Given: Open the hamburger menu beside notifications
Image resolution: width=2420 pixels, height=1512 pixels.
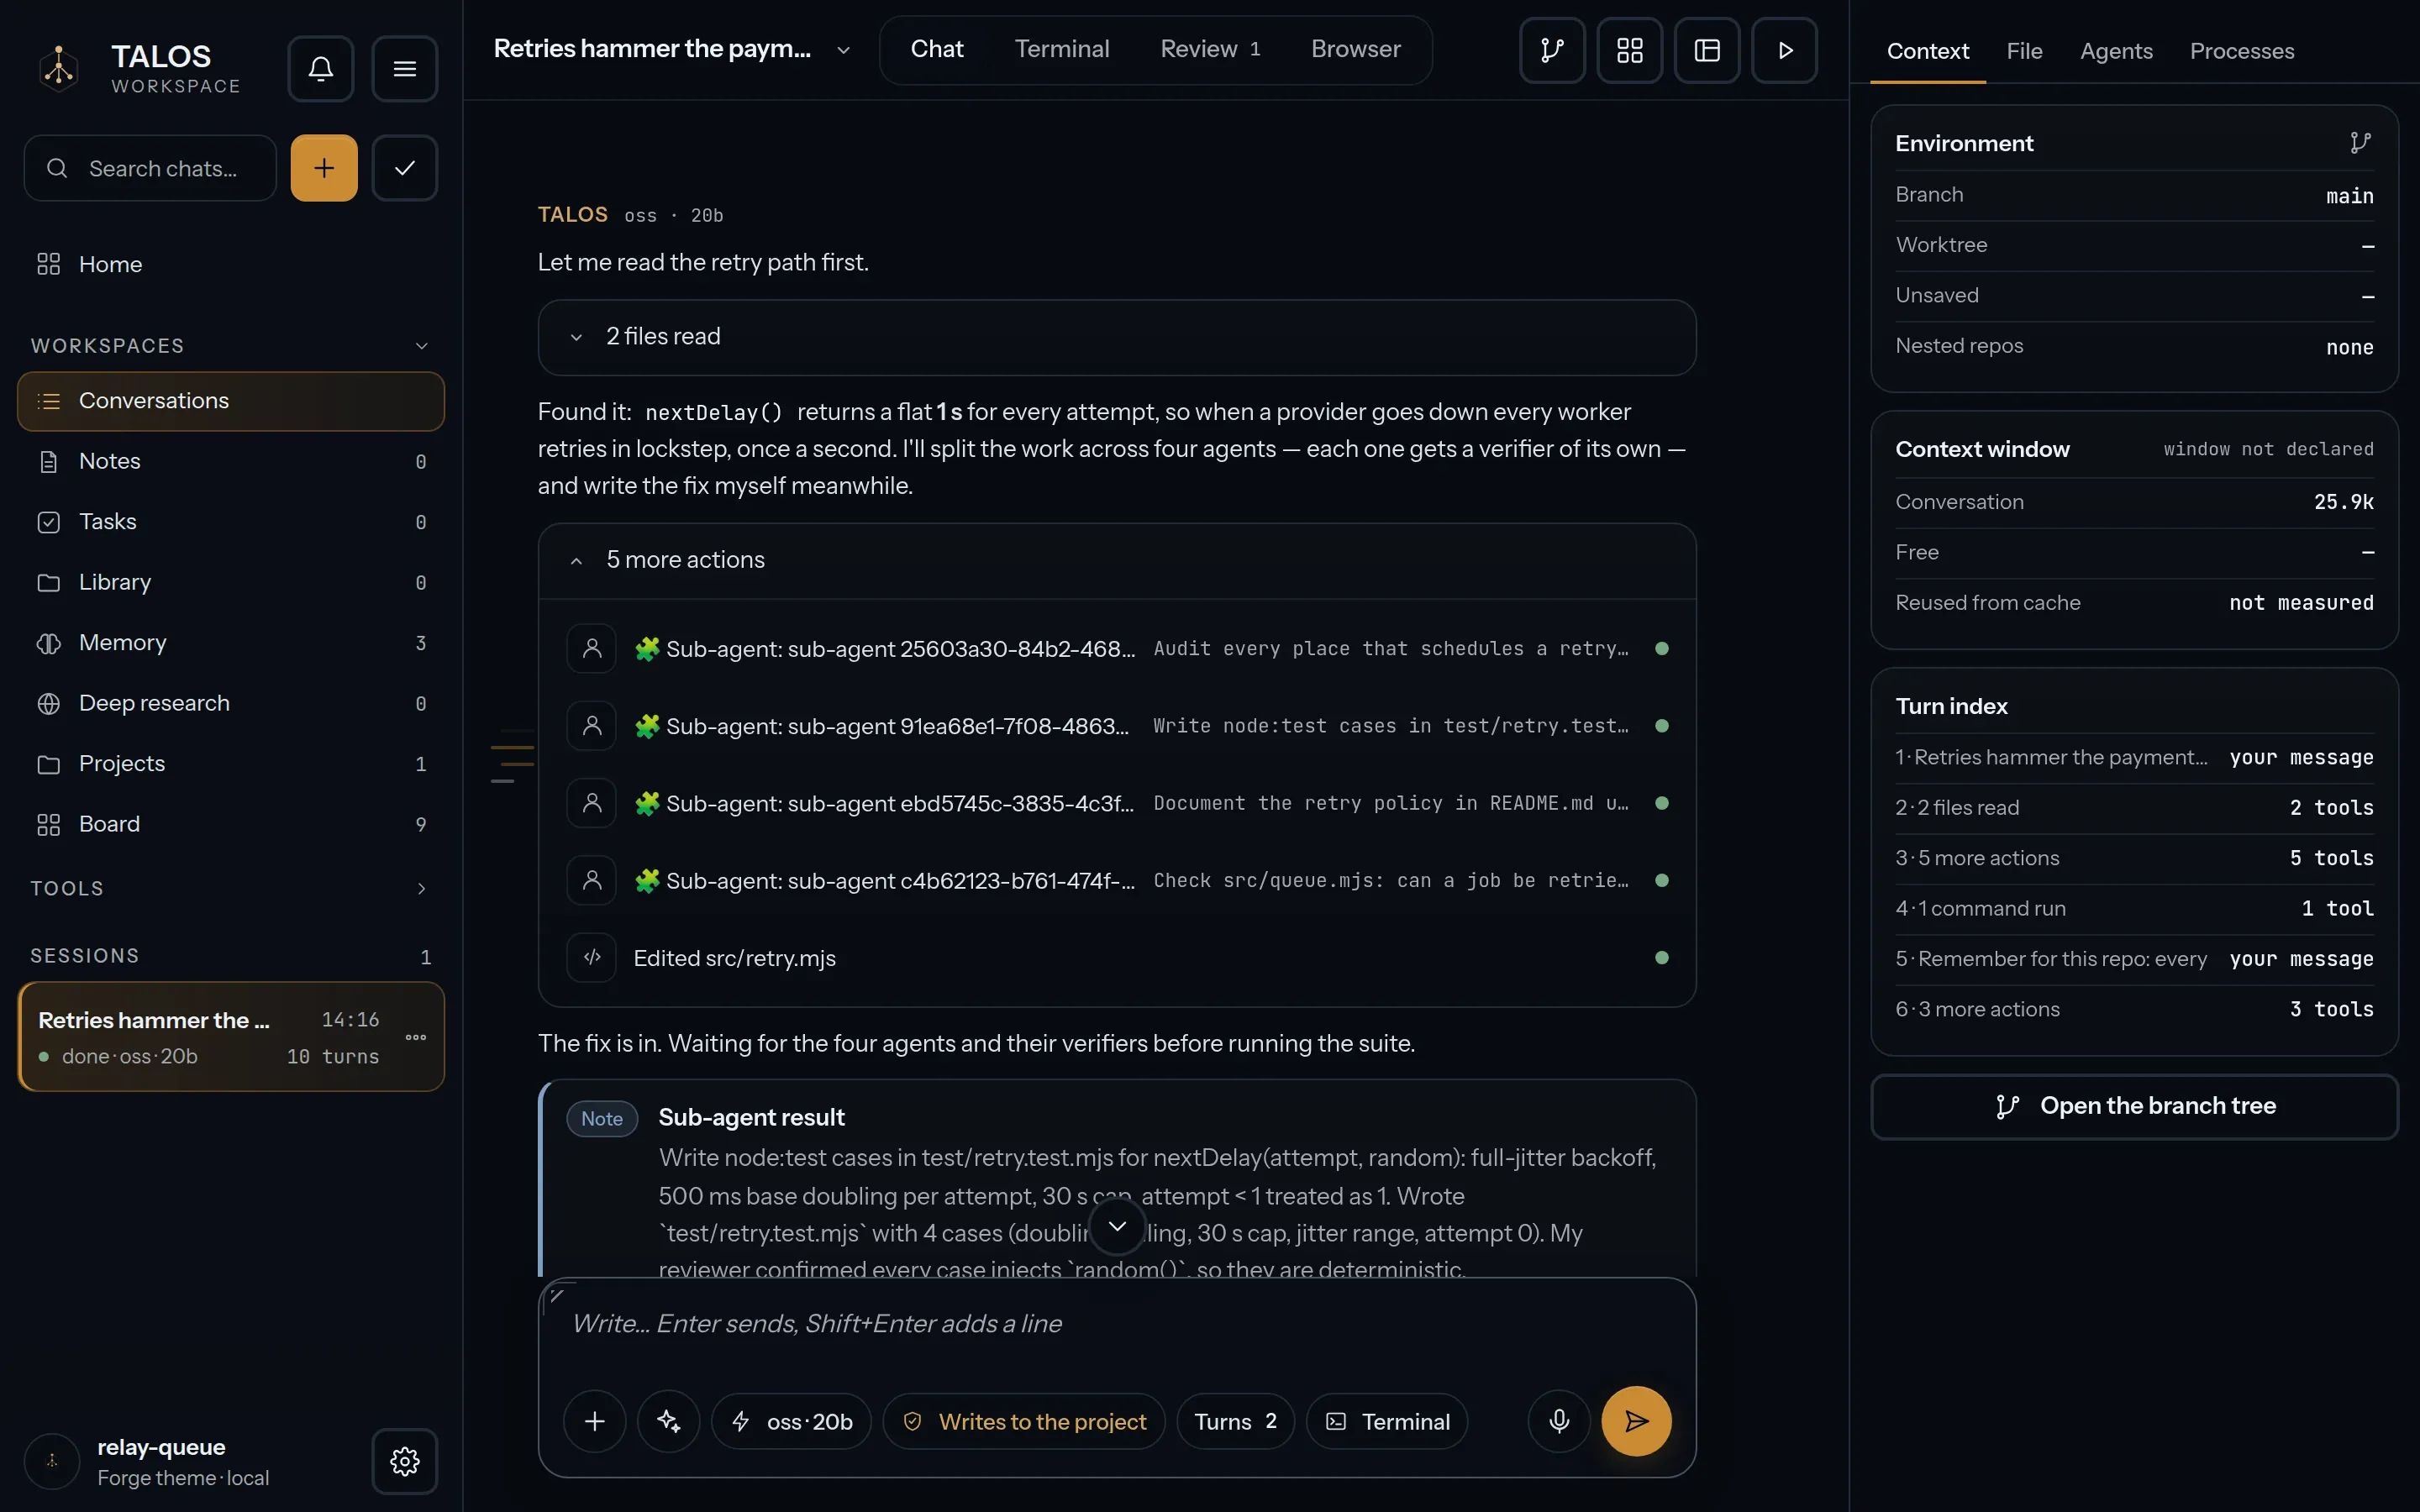Looking at the screenshot, I should tap(404, 69).
